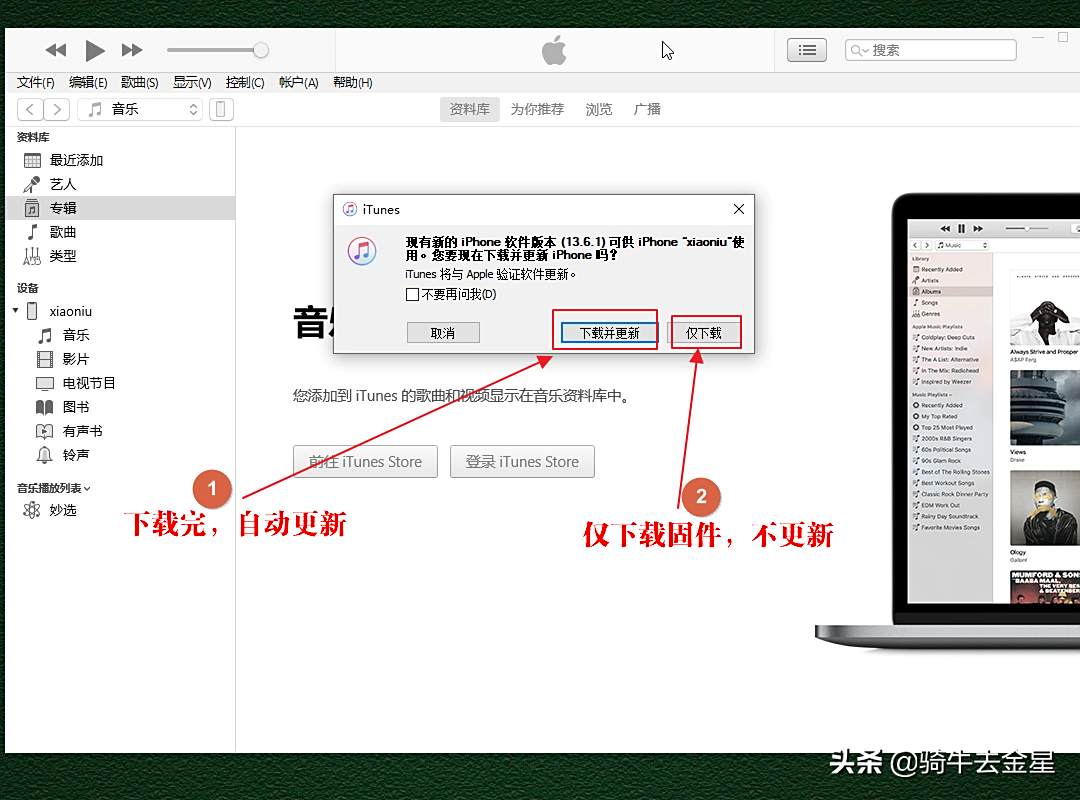1080x800 pixels.
Task: Click the 电视节目 monitor icon
Action: (45, 383)
